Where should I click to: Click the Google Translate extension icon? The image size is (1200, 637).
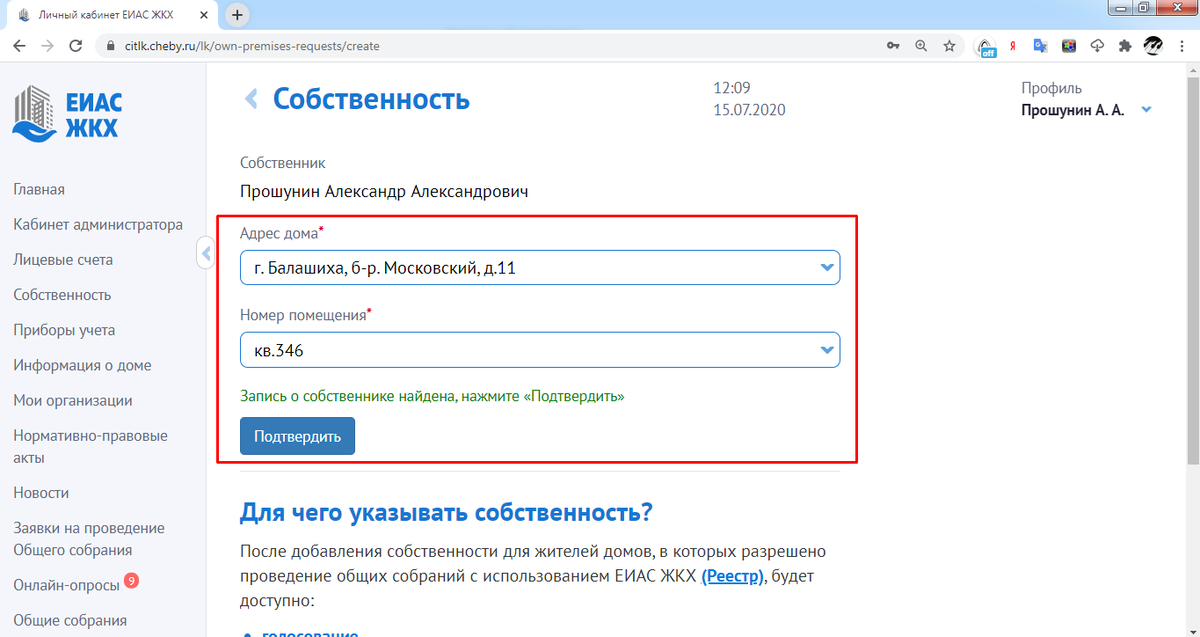[1041, 46]
